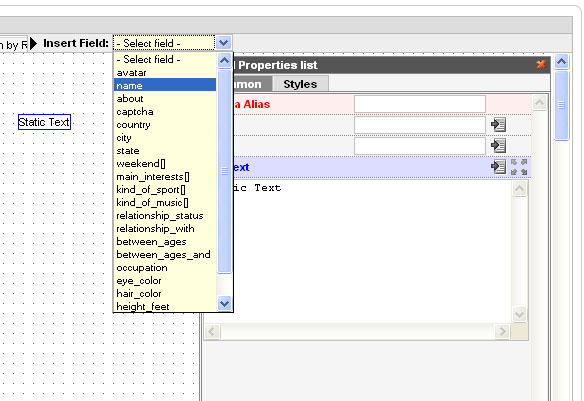Click the page scrollbar up arrow
This screenshot has width=584, height=401.
coord(562,61)
